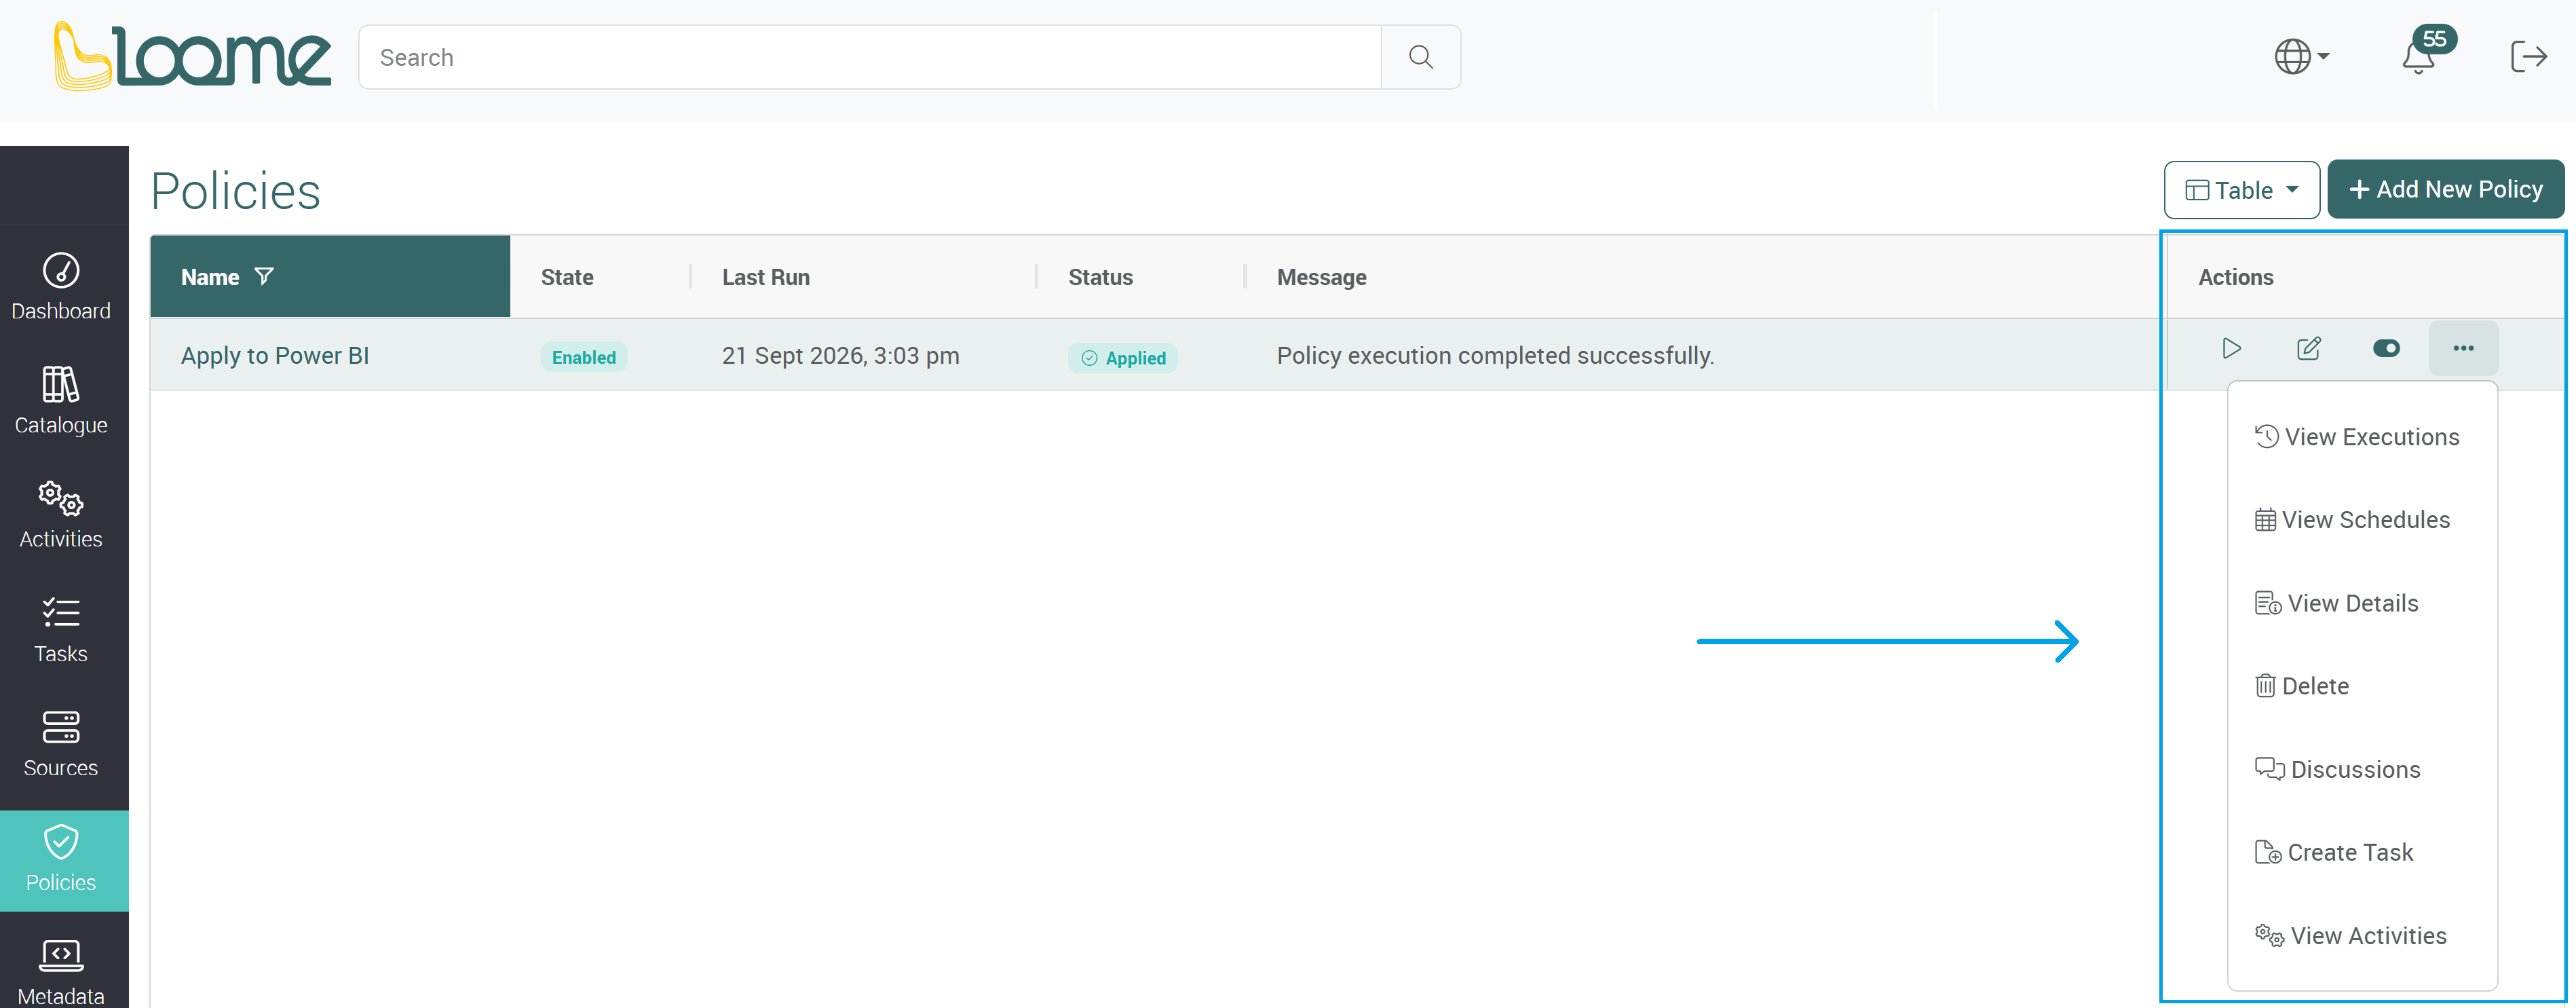Select Create Task from the menu
The height and width of the screenshot is (1008, 2576).
(2362, 852)
